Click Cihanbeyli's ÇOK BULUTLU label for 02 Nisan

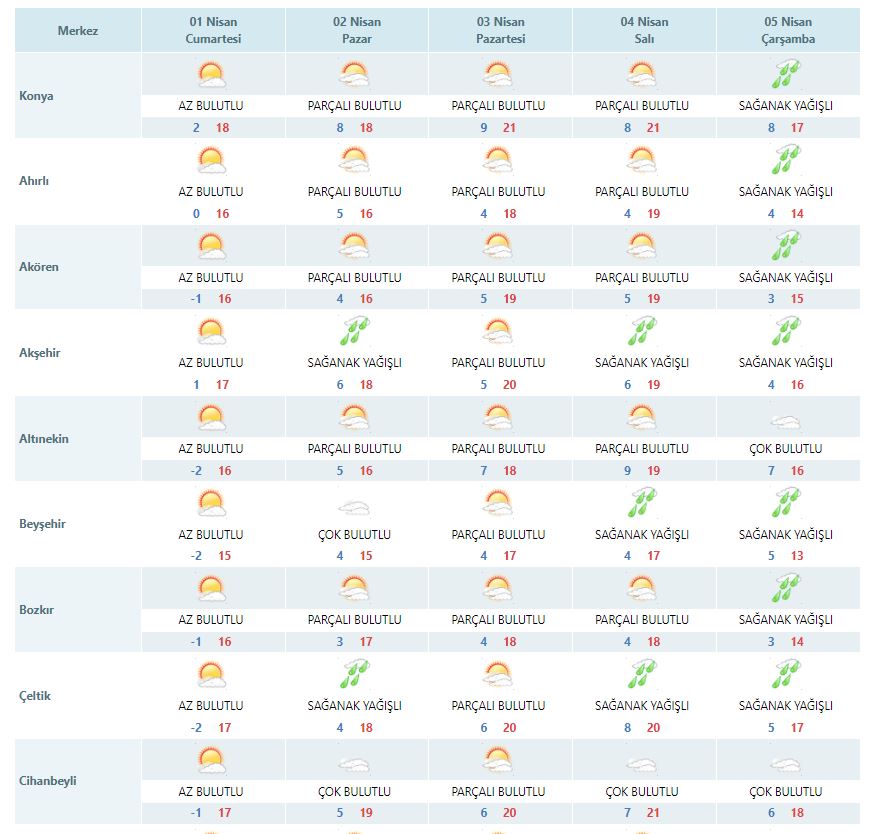355,792
